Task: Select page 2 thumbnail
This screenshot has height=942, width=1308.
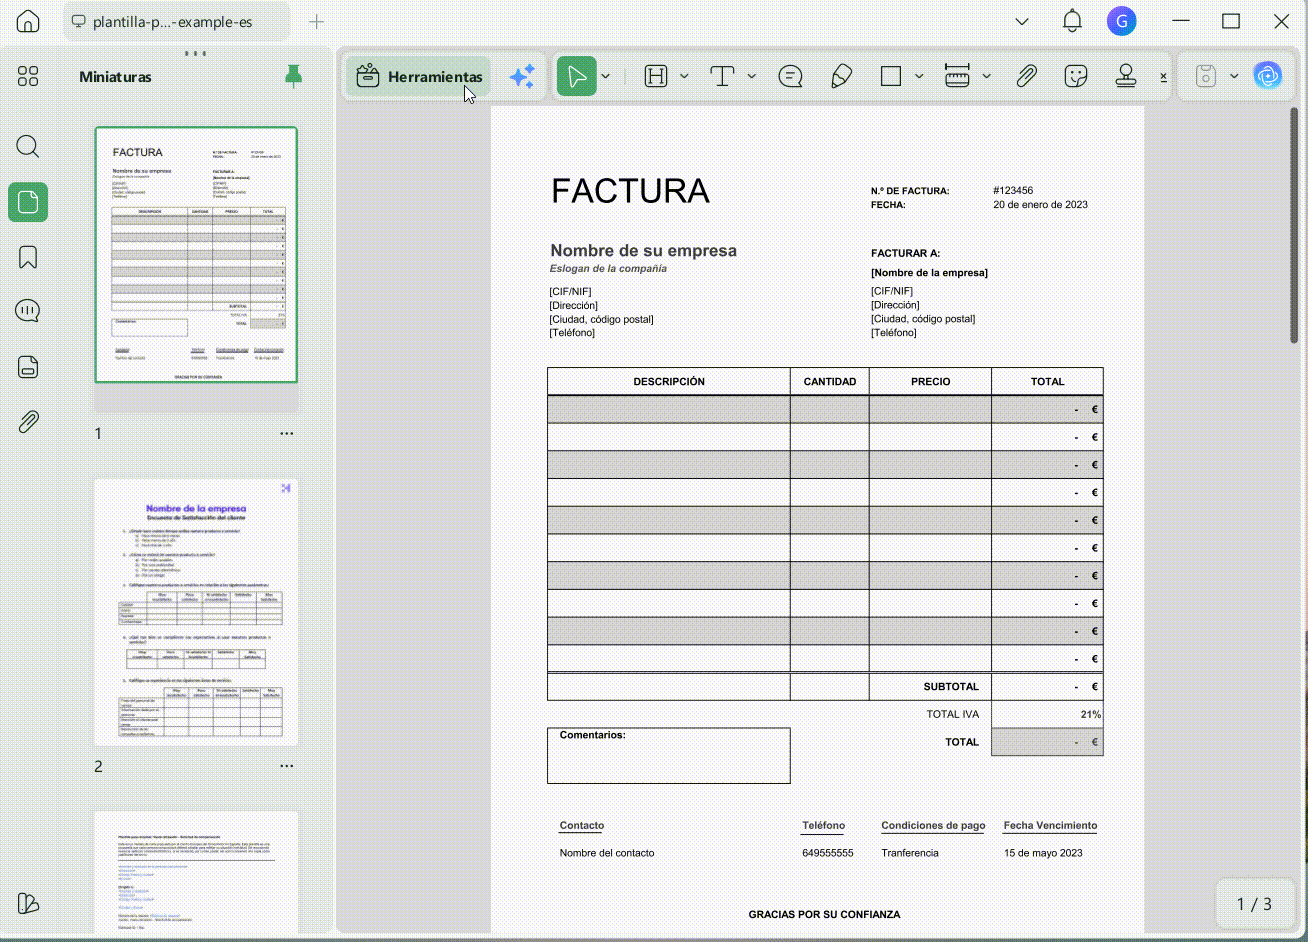Action: [x=196, y=612]
